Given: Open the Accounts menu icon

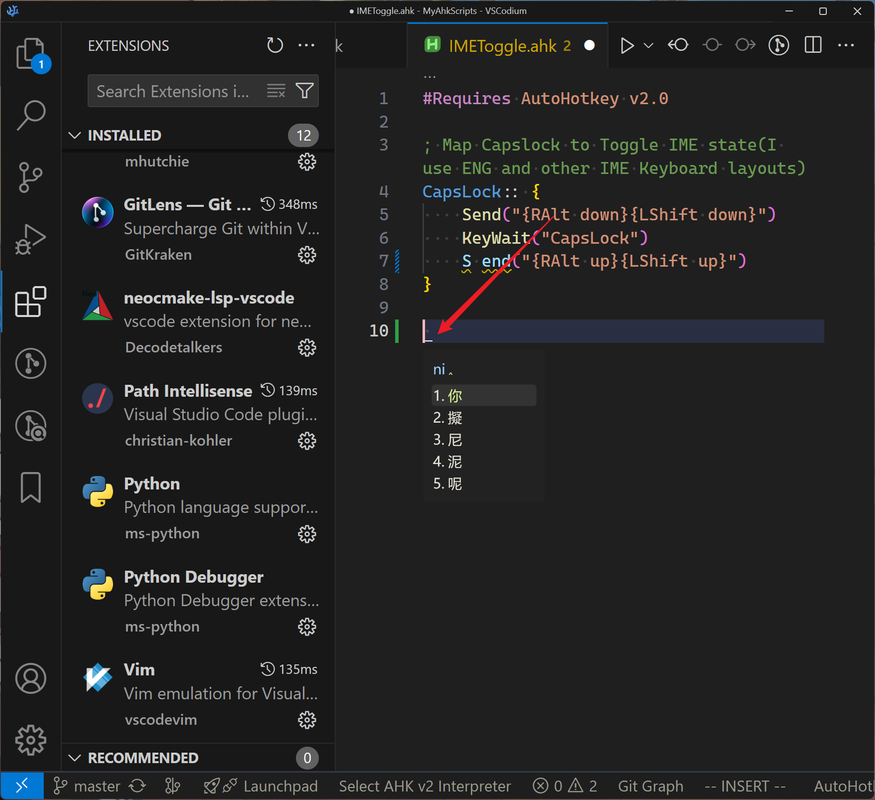Looking at the screenshot, I should (31, 678).
